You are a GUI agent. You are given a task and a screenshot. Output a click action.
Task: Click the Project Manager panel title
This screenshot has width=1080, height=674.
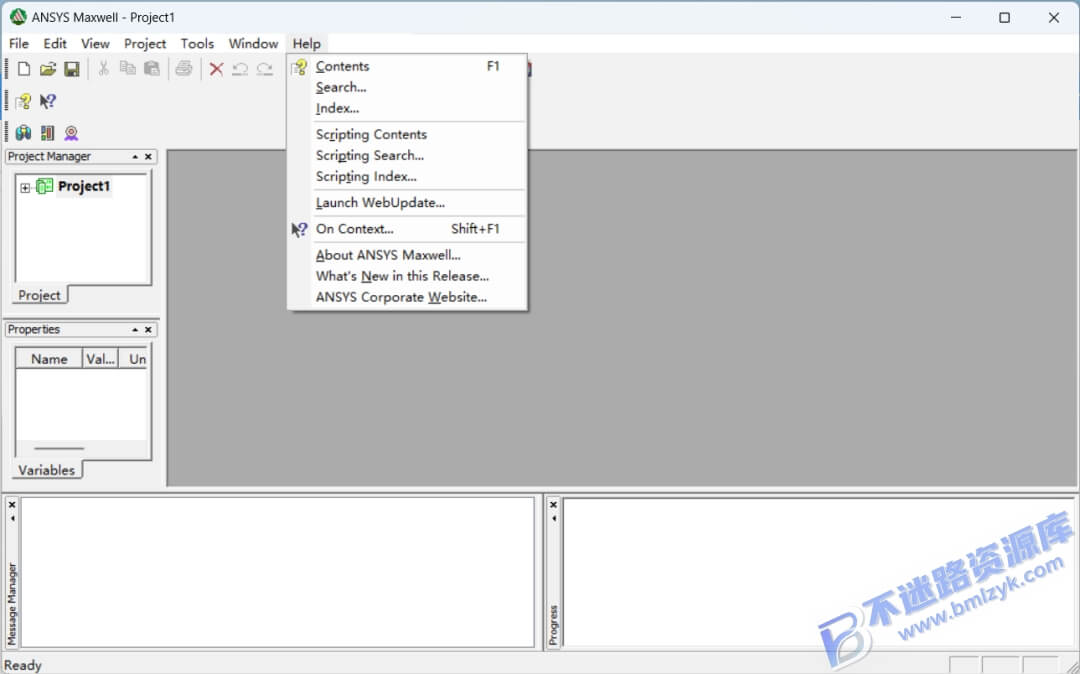point(49,156)
